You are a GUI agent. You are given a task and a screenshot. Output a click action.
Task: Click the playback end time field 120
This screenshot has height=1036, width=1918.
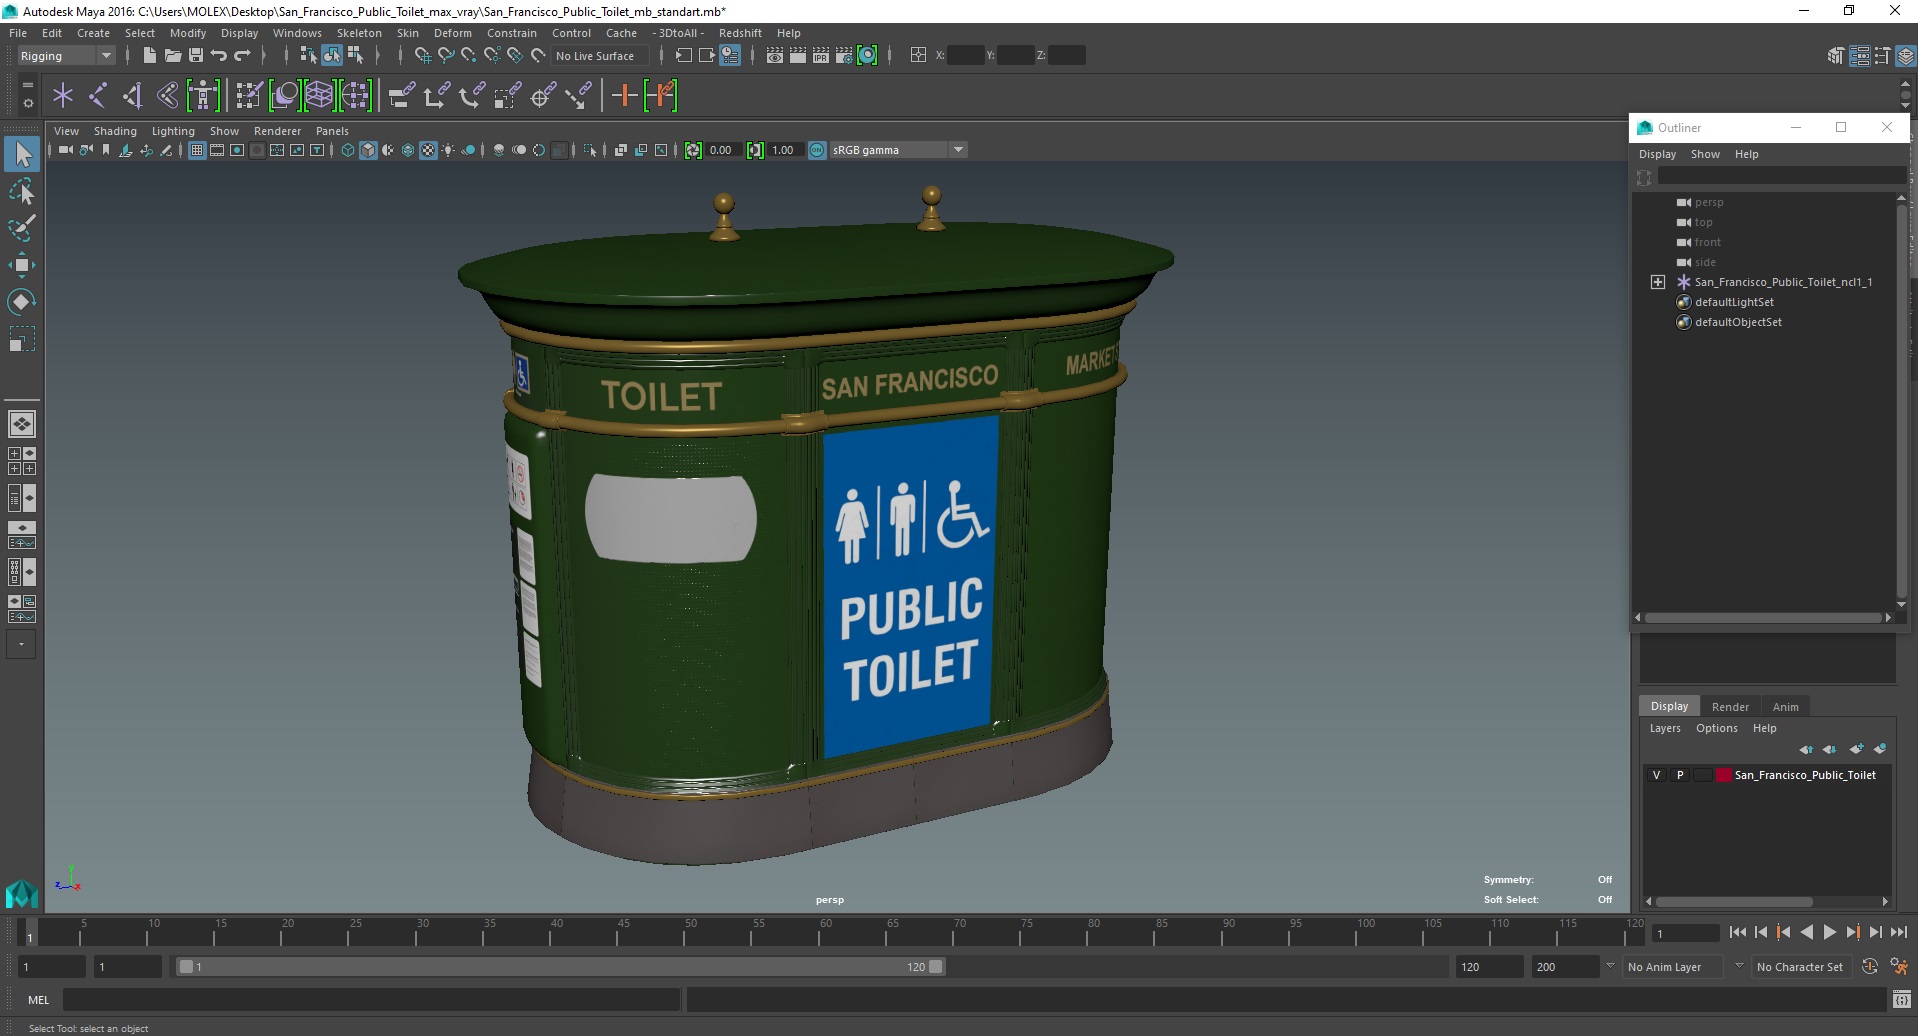point(1488,967)
